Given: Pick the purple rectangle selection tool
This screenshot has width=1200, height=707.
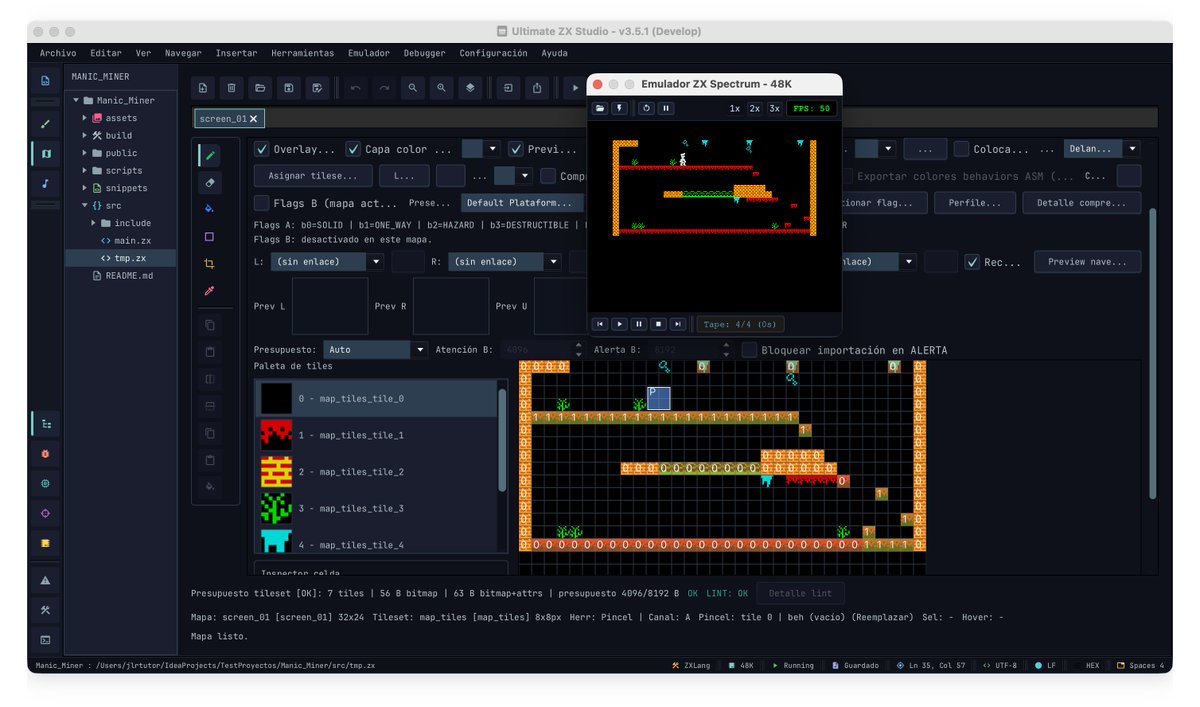Looking at the screenshot, I should 210,237.
